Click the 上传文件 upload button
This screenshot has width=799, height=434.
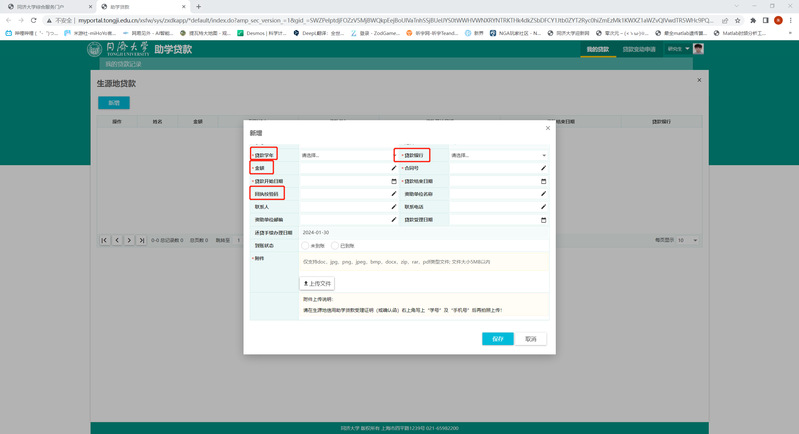(317, 283)
